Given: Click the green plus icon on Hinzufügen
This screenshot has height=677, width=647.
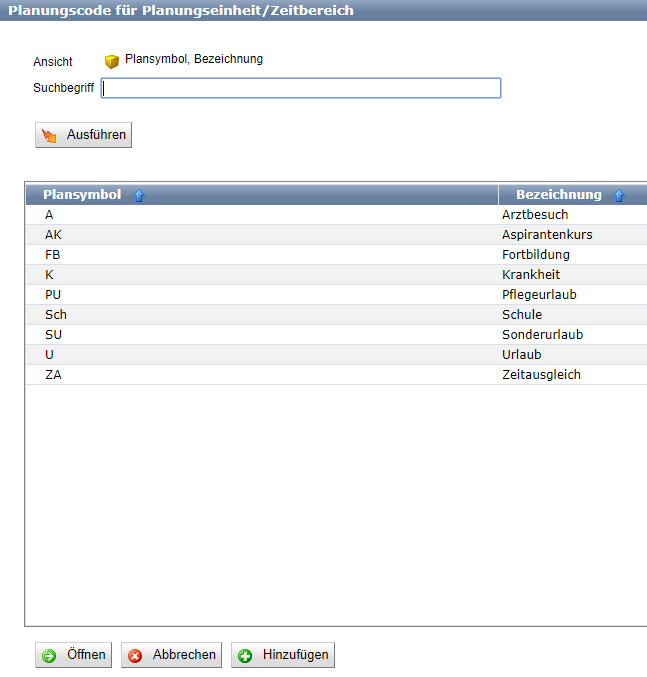Looking at the screenshot, I should 245,656.
